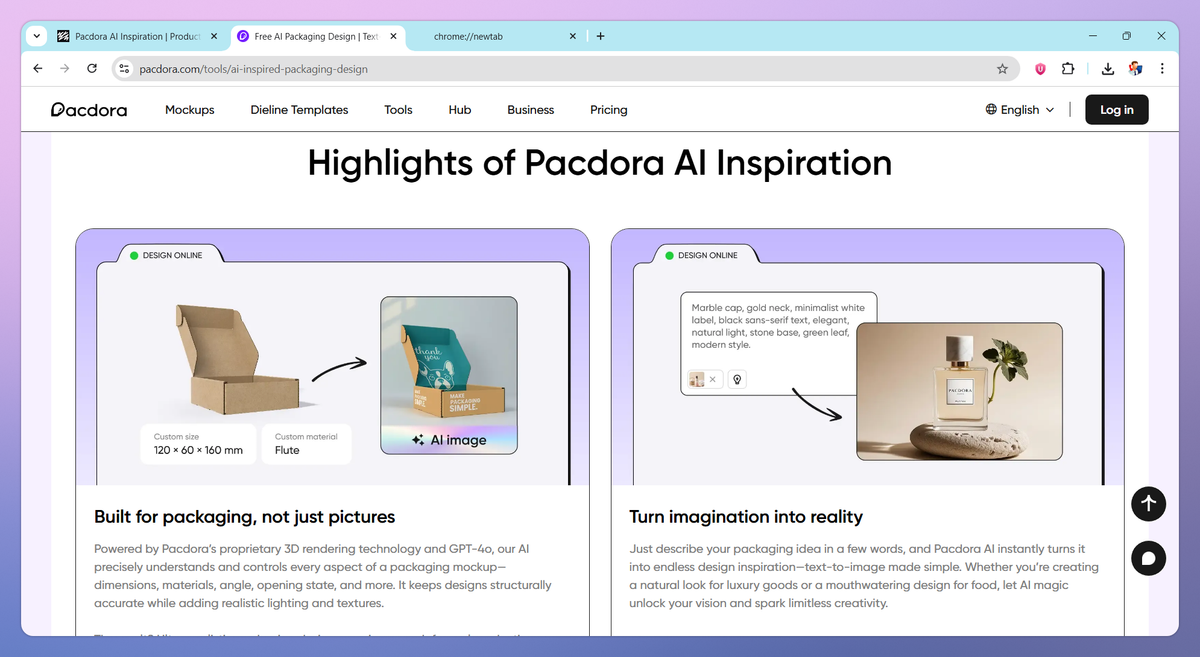Click the scroll-to-top arrow button
1200x657 pixels.
(x=1149, y=504)
